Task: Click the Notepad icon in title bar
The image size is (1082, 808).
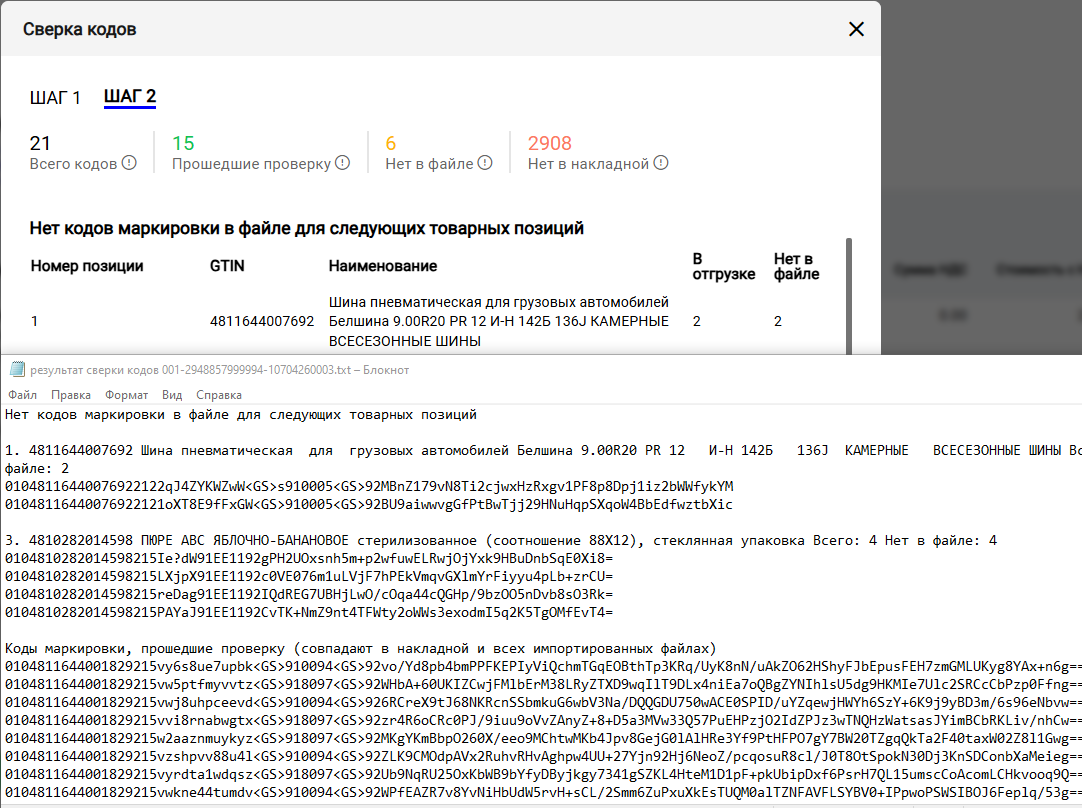Action: point(17,369)
